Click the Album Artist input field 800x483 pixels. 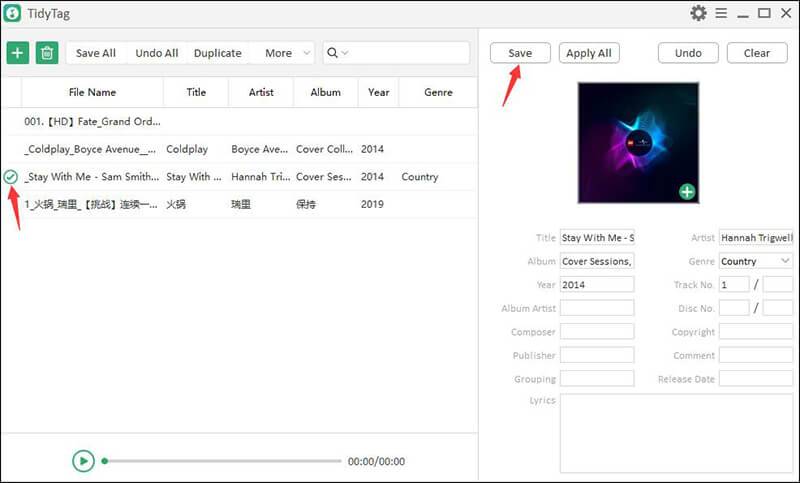[x=597, y=308]
